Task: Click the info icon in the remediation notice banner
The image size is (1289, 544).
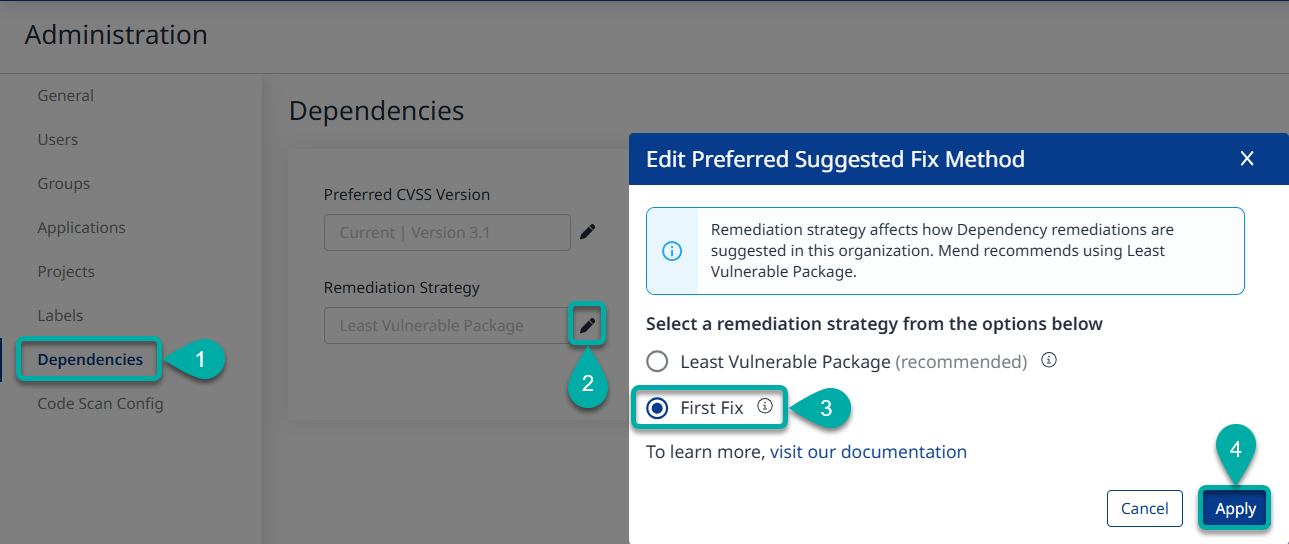Action: (673, 251)
